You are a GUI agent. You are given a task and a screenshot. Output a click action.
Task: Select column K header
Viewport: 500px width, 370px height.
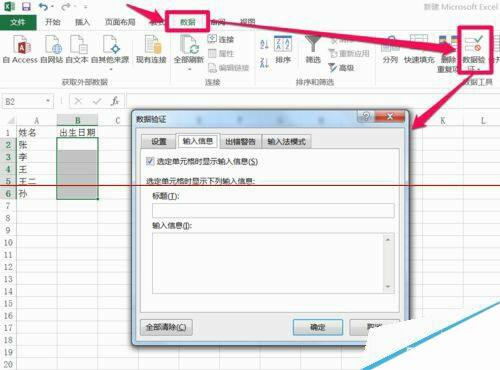[443, 121]
